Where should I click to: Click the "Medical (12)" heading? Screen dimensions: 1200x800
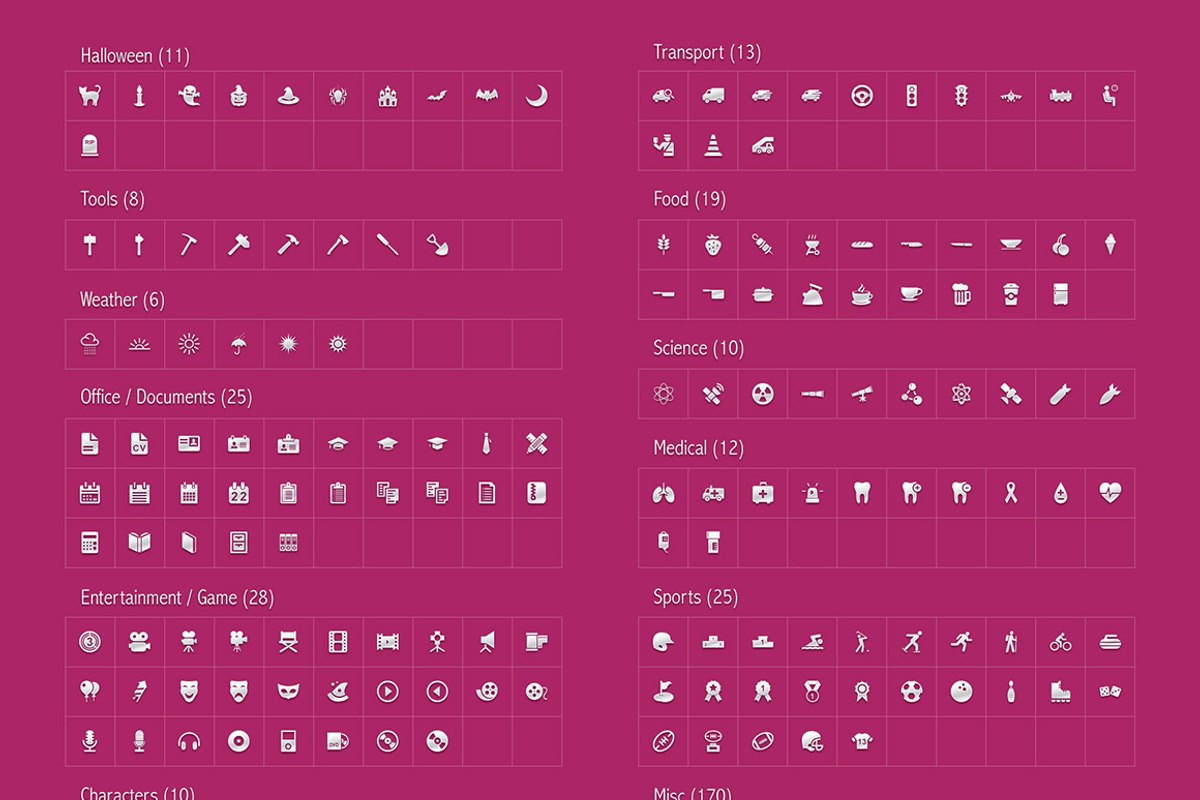pyautogui.click(x=699, y=448)
